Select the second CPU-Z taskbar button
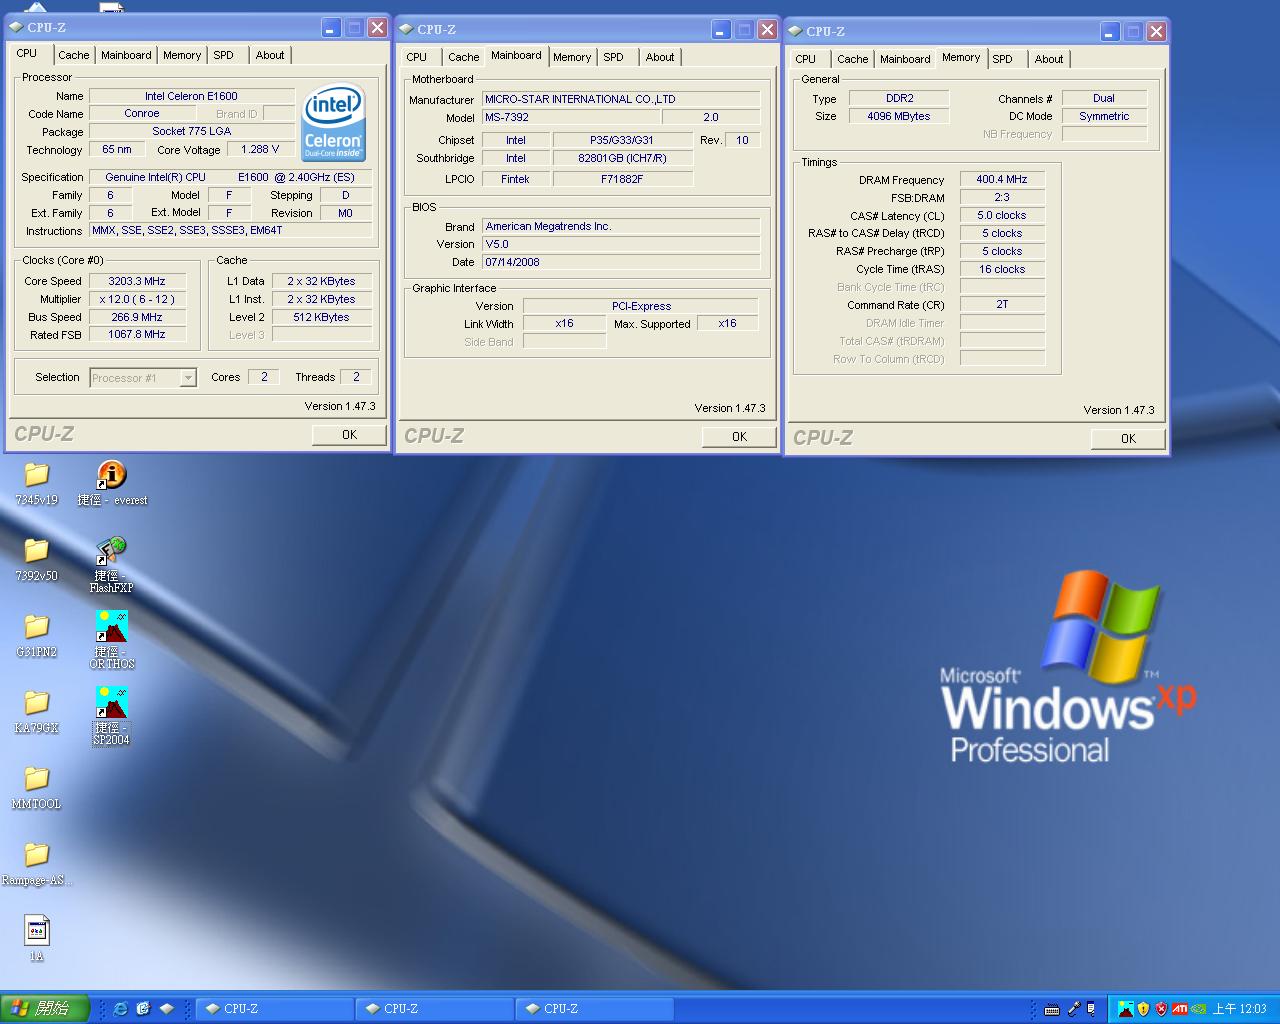Viewport: 1280px width, 1024px height. pos(435,1009)
